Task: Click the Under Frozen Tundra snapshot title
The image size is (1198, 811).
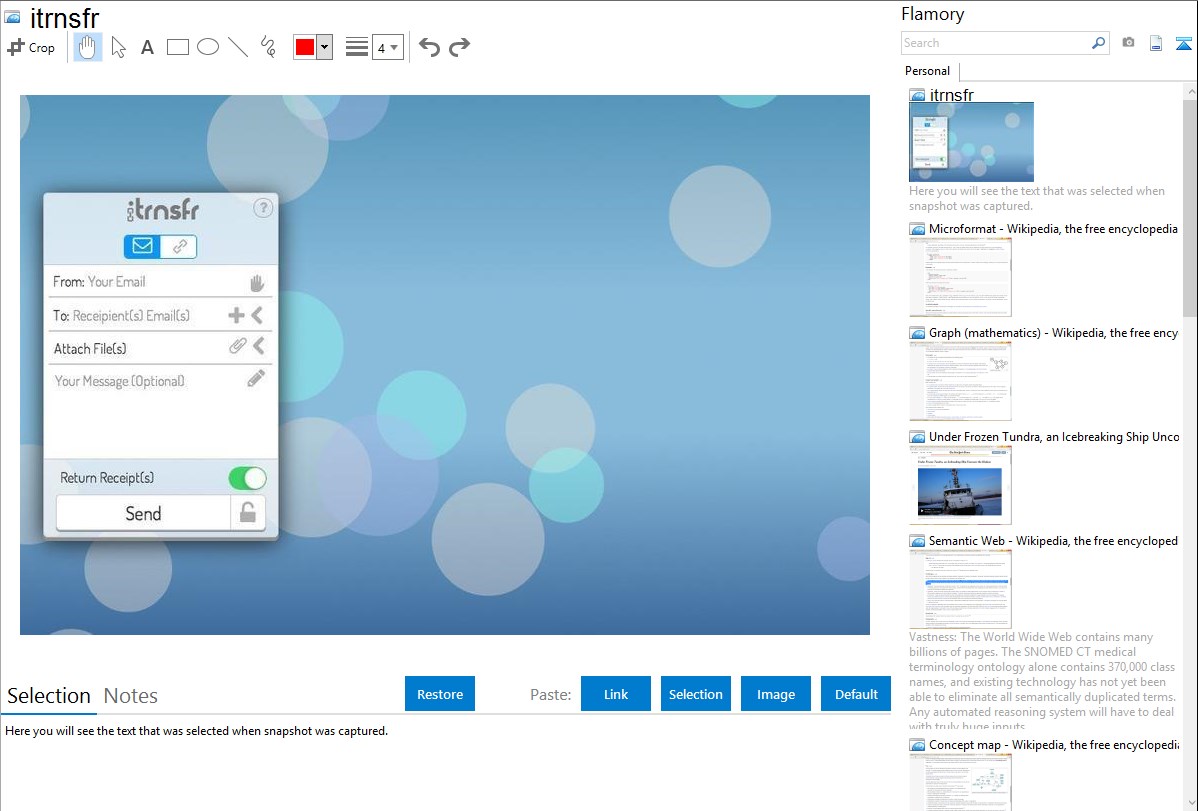Action: [1054, 436]
